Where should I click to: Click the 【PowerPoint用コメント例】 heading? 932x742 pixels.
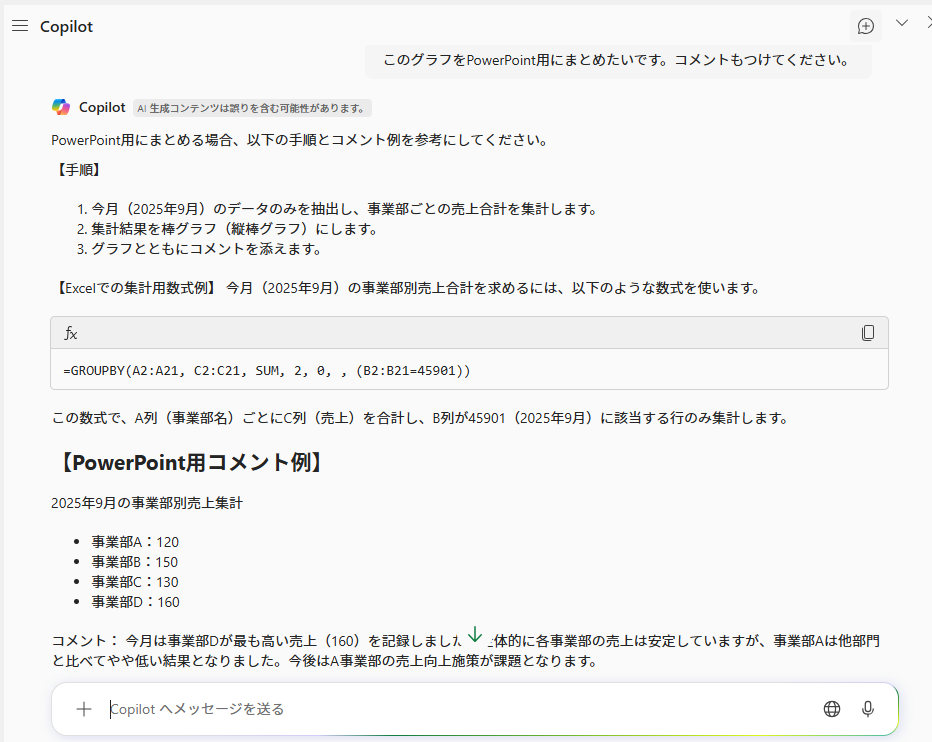[x=189, y=462]
